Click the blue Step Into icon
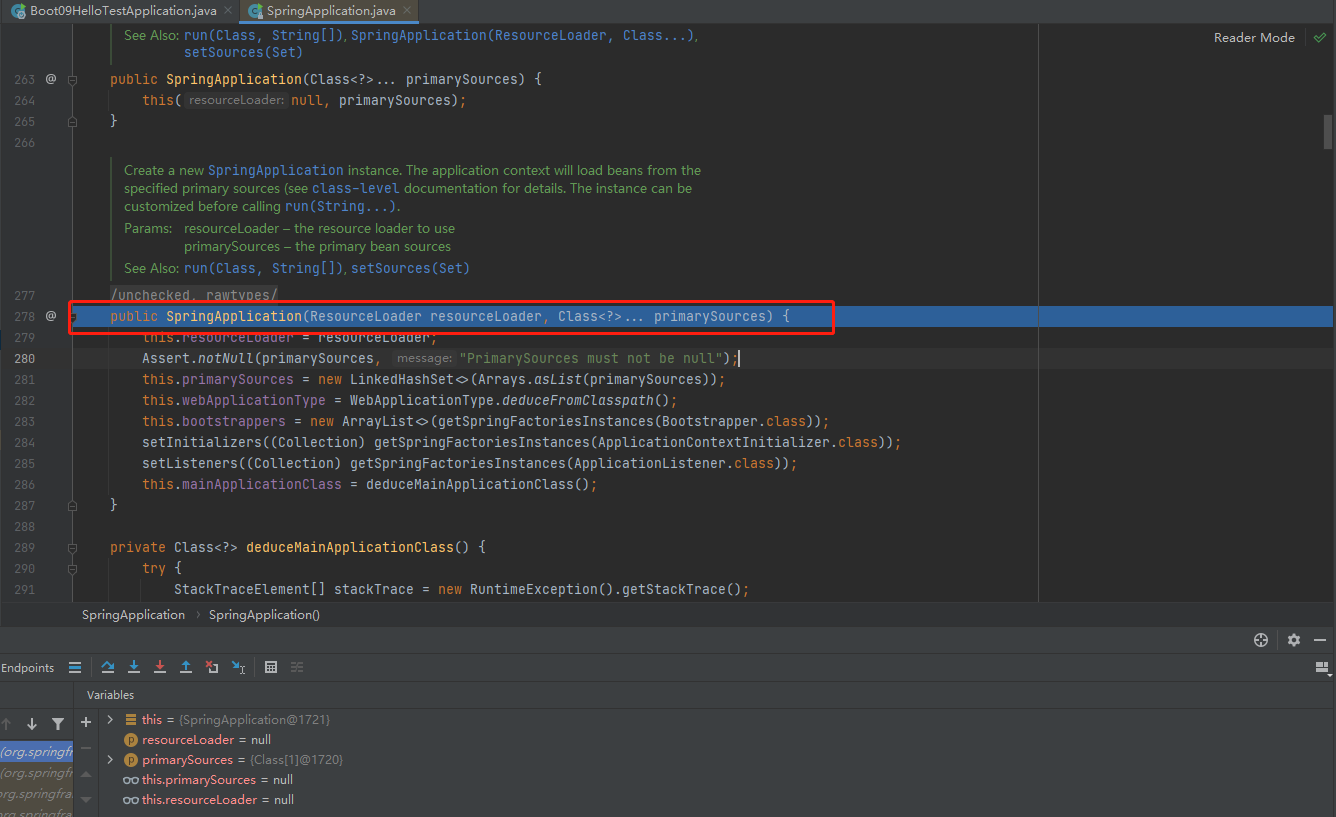 tap(134, 667)
